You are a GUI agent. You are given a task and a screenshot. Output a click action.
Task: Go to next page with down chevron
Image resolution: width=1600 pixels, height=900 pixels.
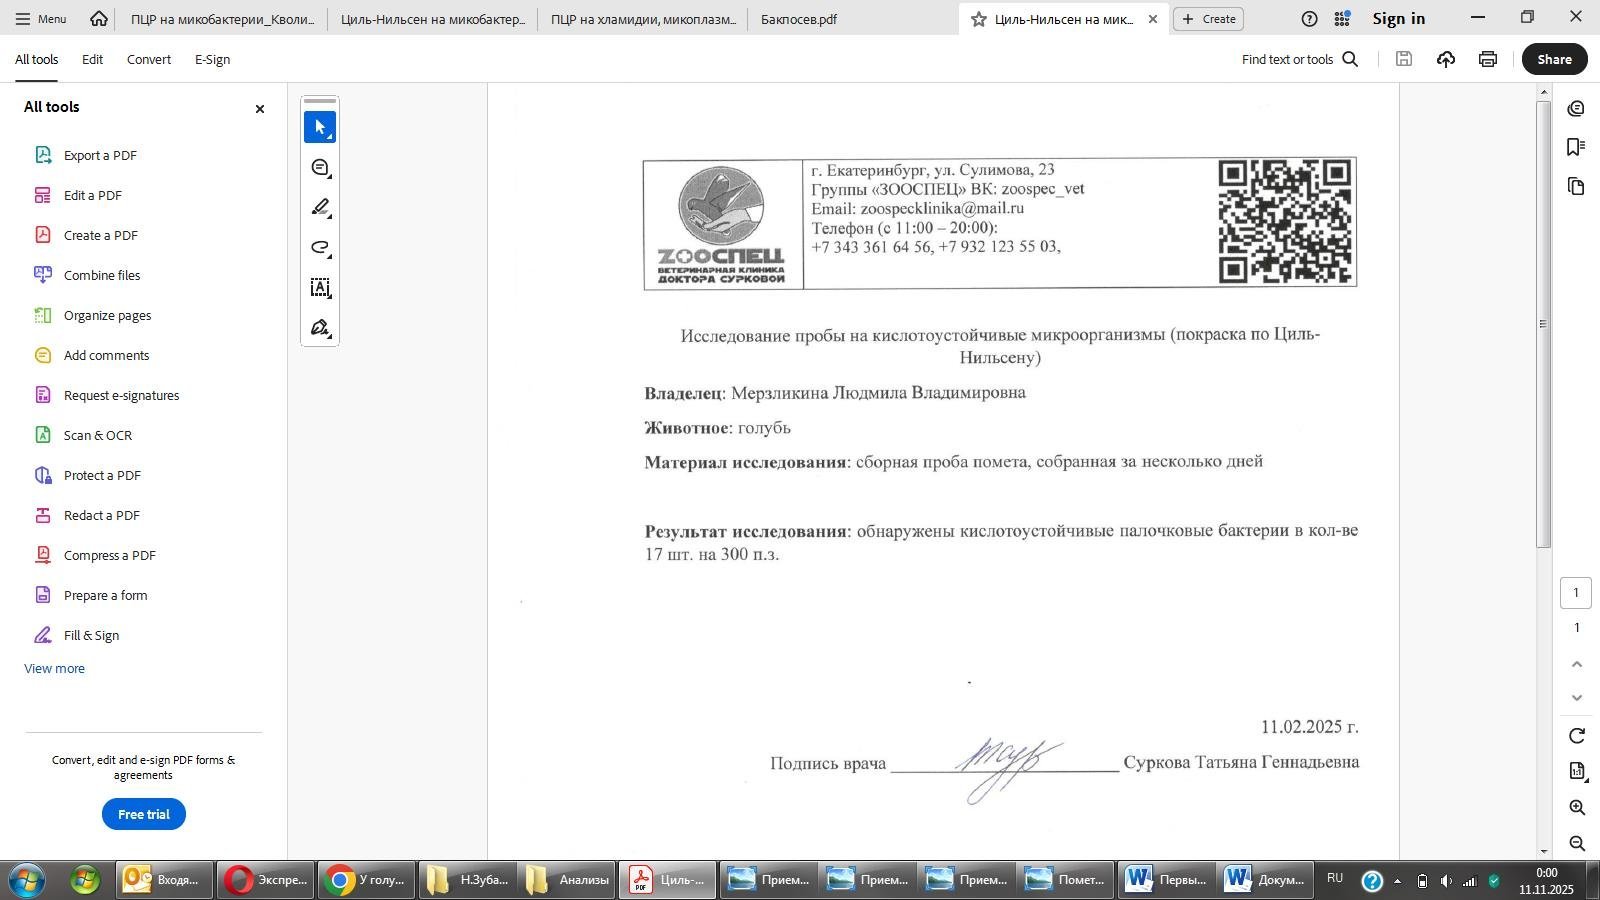click(x=1577, y=698)
